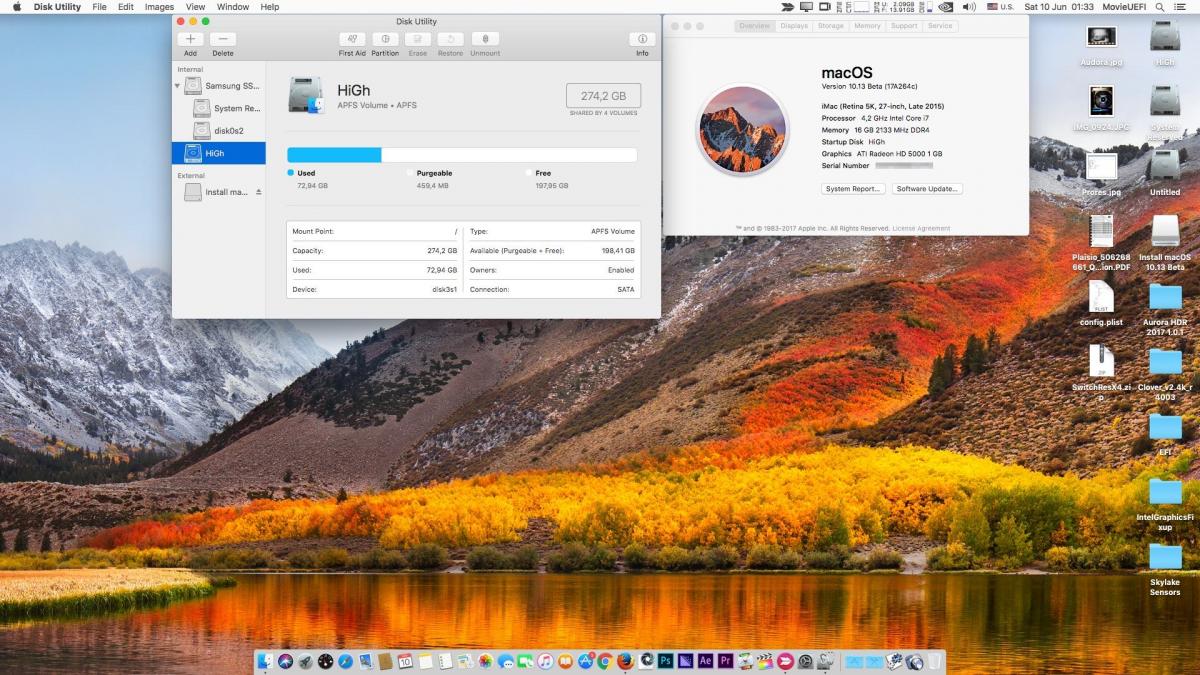The height and width of the screenshot is (675, 1200).
Task: Open the Edit menu
Action: click(125, 7)
